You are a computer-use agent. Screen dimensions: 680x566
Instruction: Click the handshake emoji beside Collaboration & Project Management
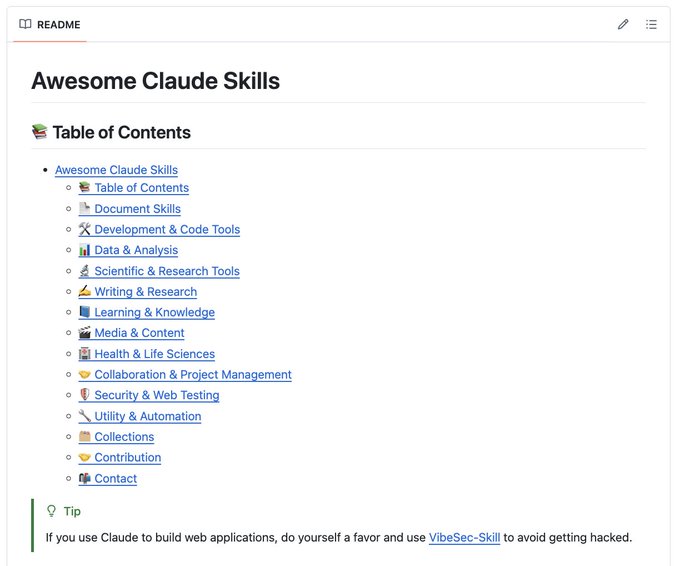coord(85,374)
